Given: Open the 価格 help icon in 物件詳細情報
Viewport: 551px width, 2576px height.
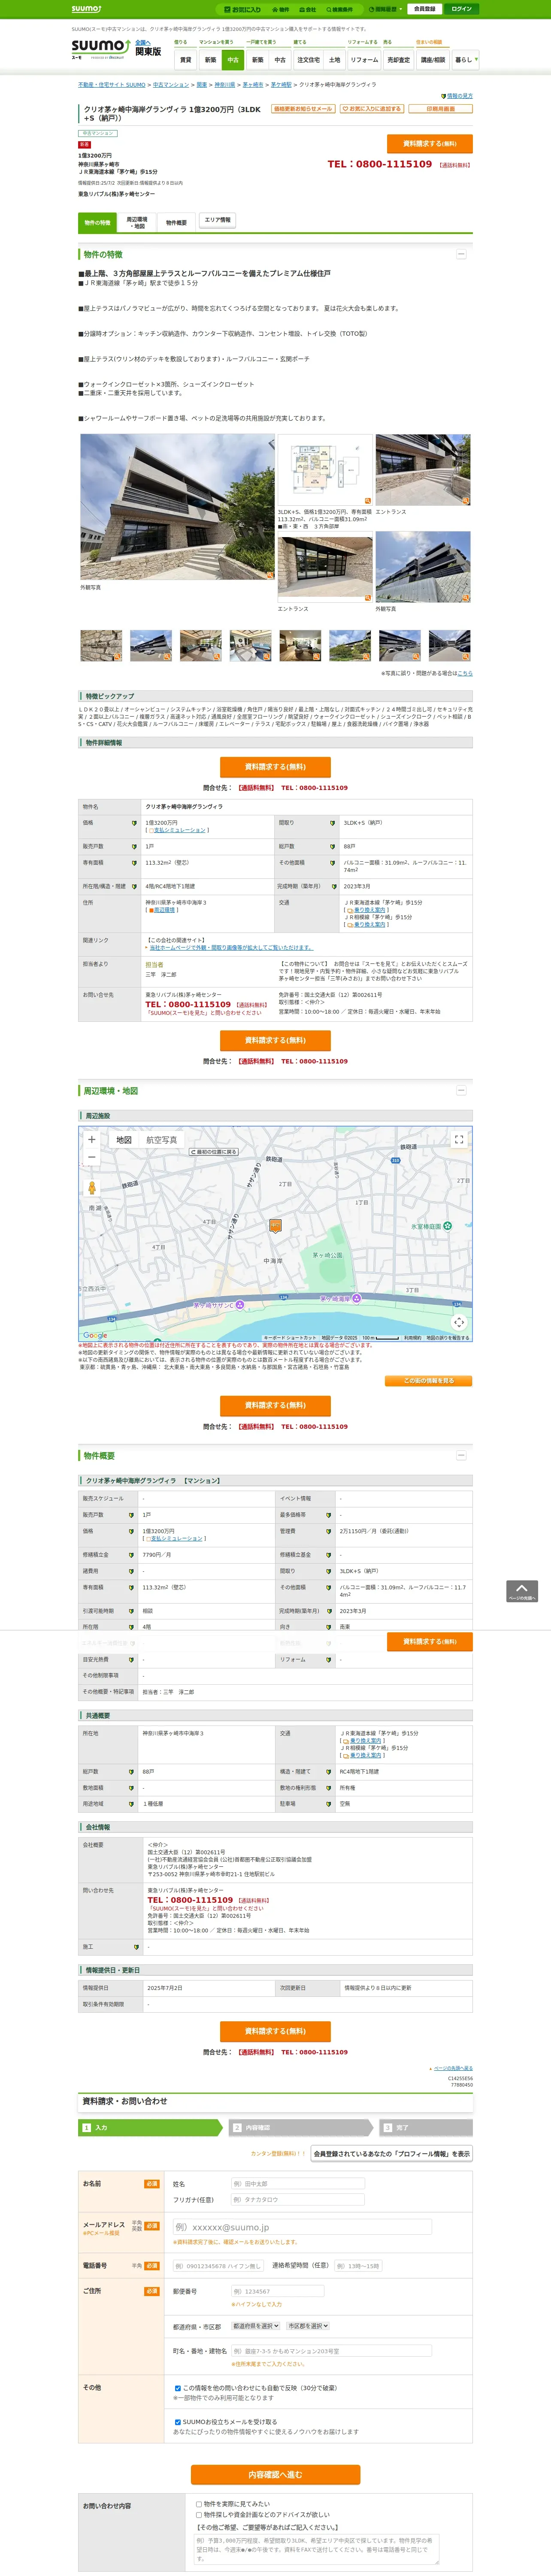Looking at the screenshot, I should 134,823.
